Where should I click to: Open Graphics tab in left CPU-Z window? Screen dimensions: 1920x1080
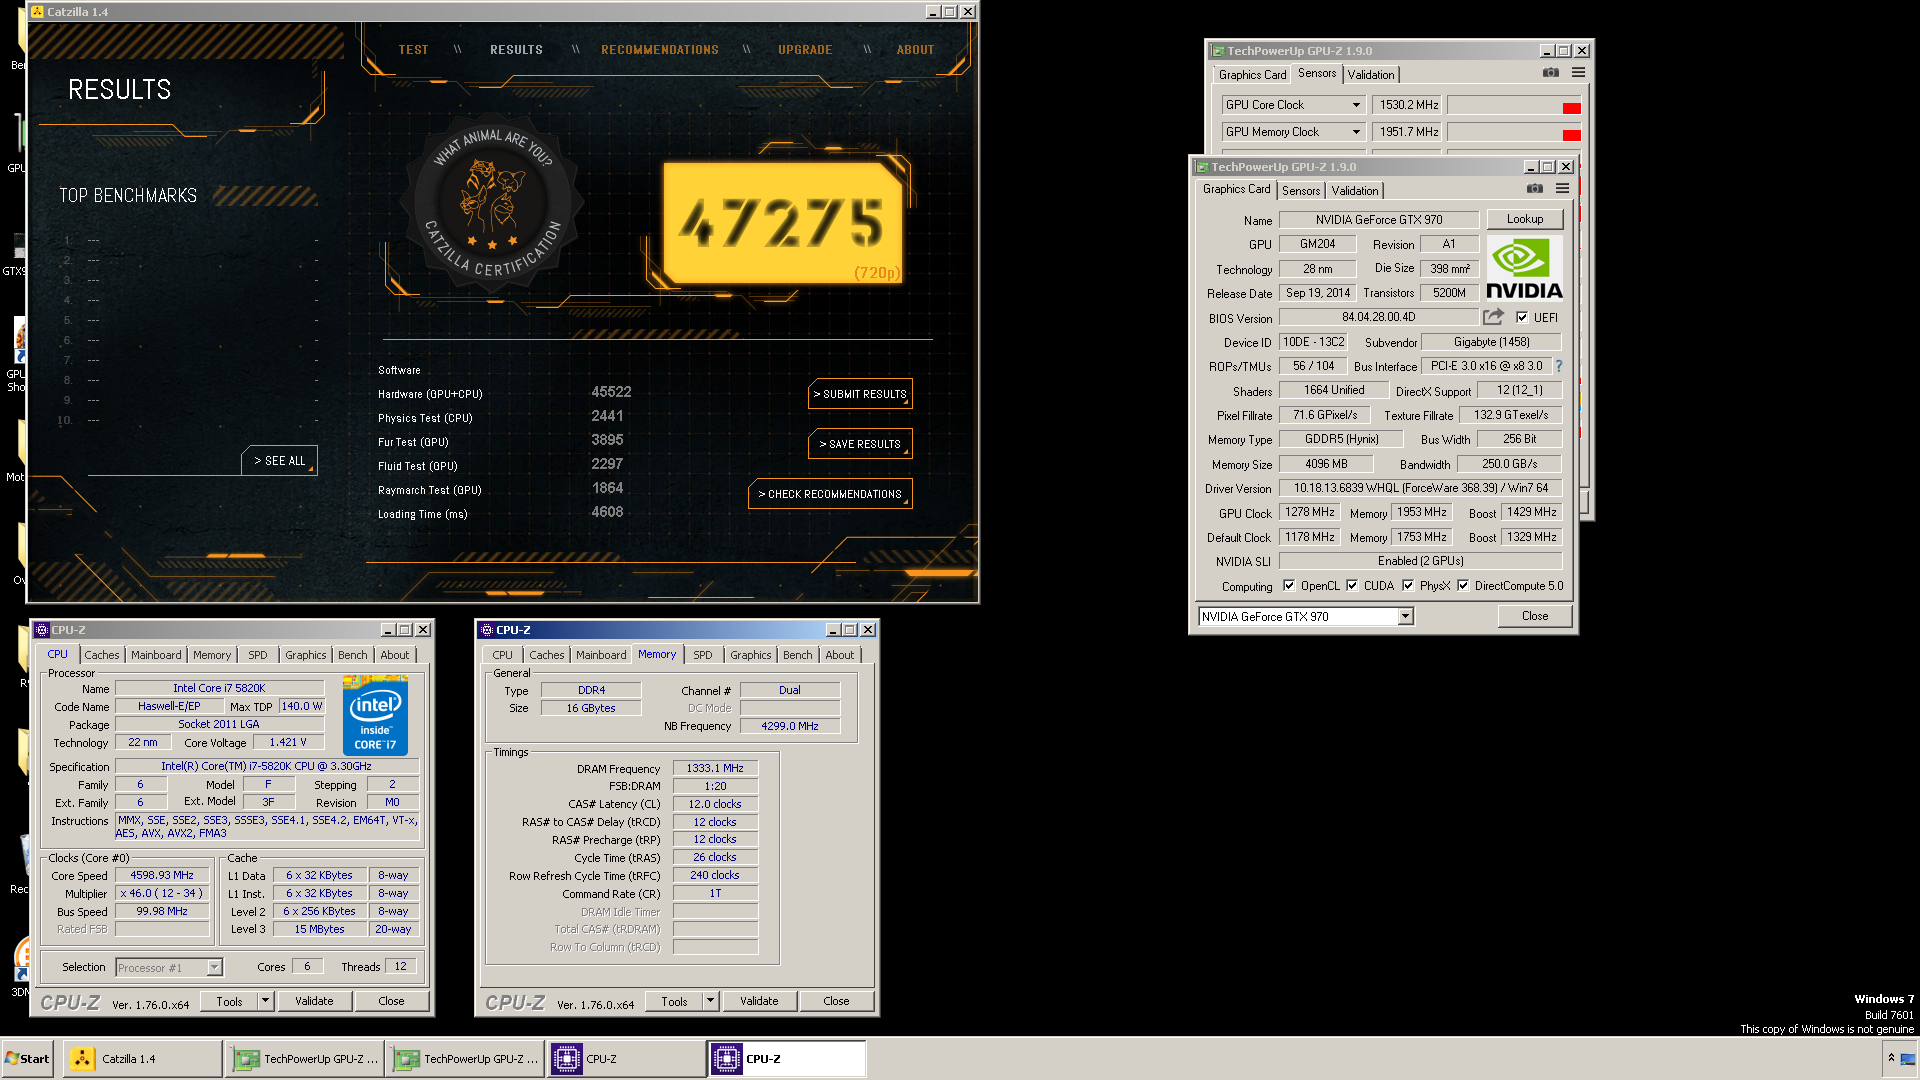[x=305, y=655]
